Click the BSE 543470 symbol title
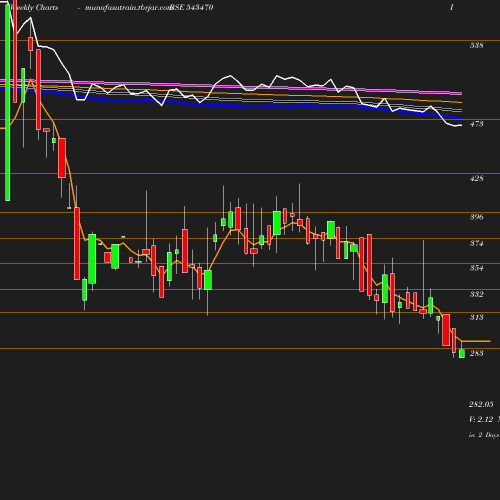 pyautogui.click(x=191, y=8)
